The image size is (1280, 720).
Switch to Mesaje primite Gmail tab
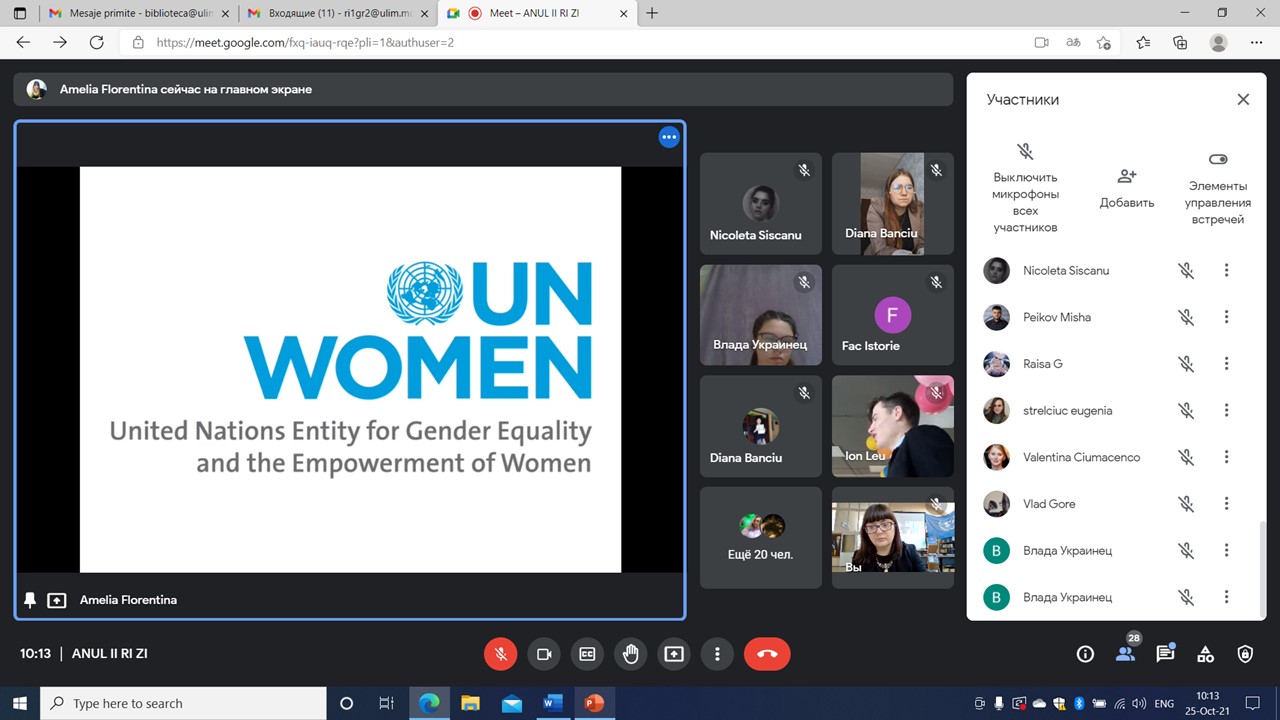coord(138,13)
